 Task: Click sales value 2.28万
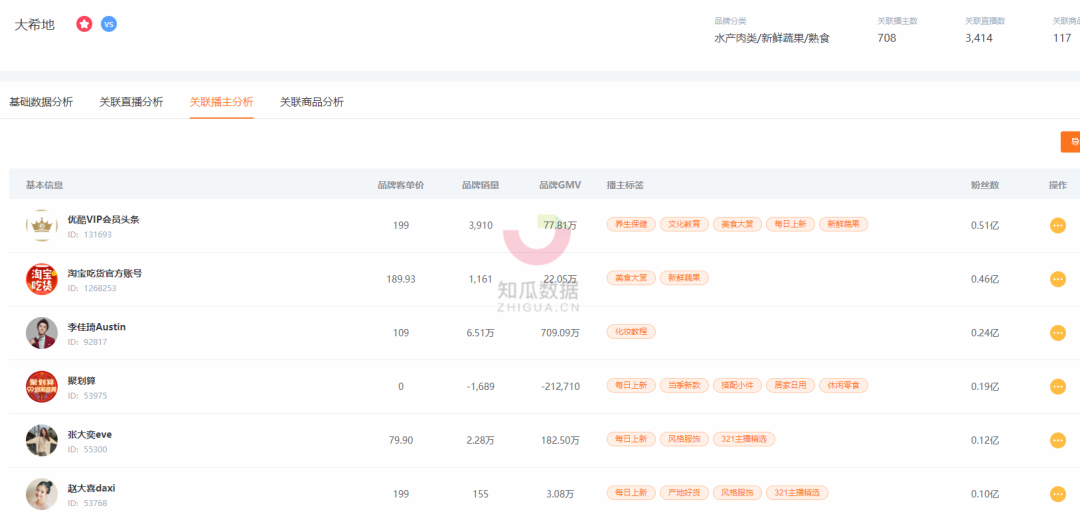pyautogui.click(x=480, y=440)
